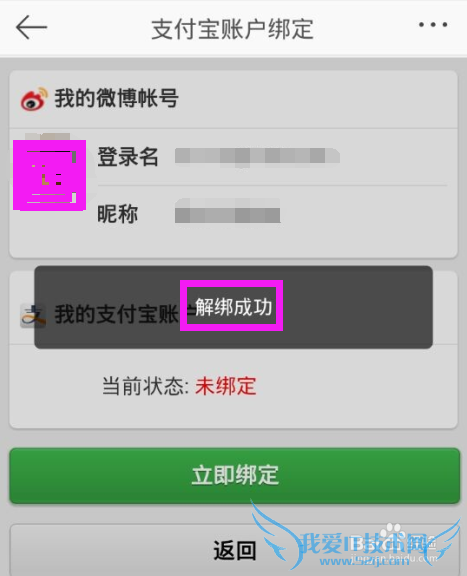Click the 返回 button

[x=234, y=550]
